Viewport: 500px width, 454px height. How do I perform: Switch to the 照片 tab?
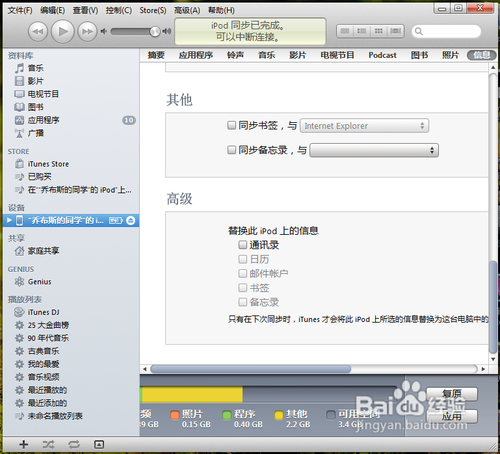[x=450, y=55]
